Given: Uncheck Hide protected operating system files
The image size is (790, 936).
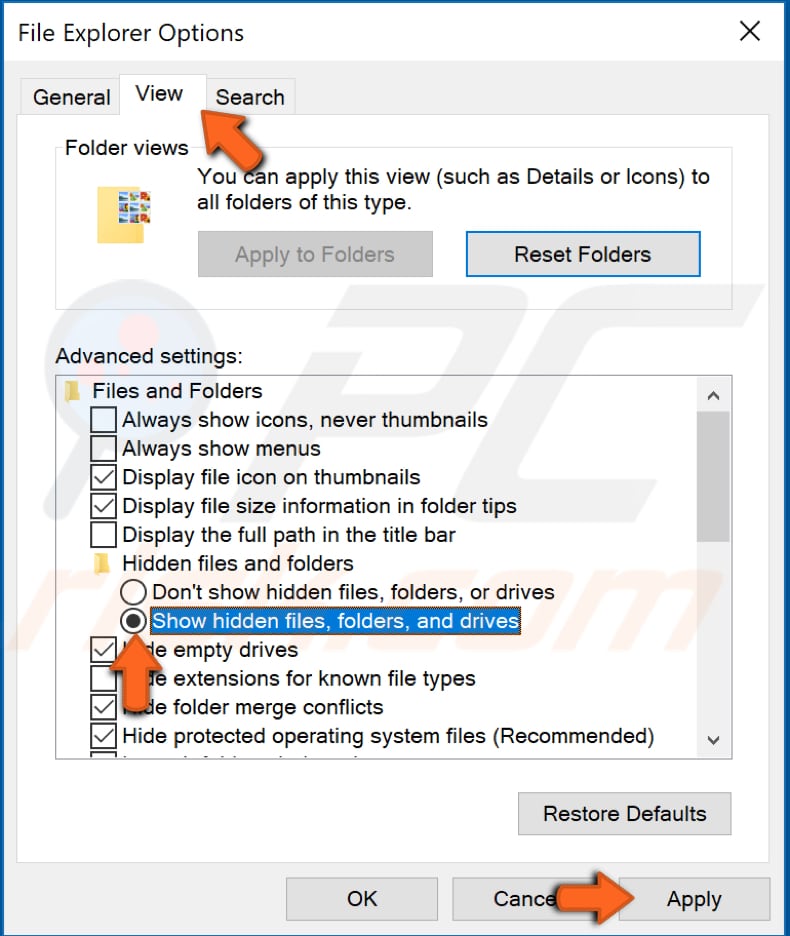Looking at the screenshot, I should coord(103,735).
